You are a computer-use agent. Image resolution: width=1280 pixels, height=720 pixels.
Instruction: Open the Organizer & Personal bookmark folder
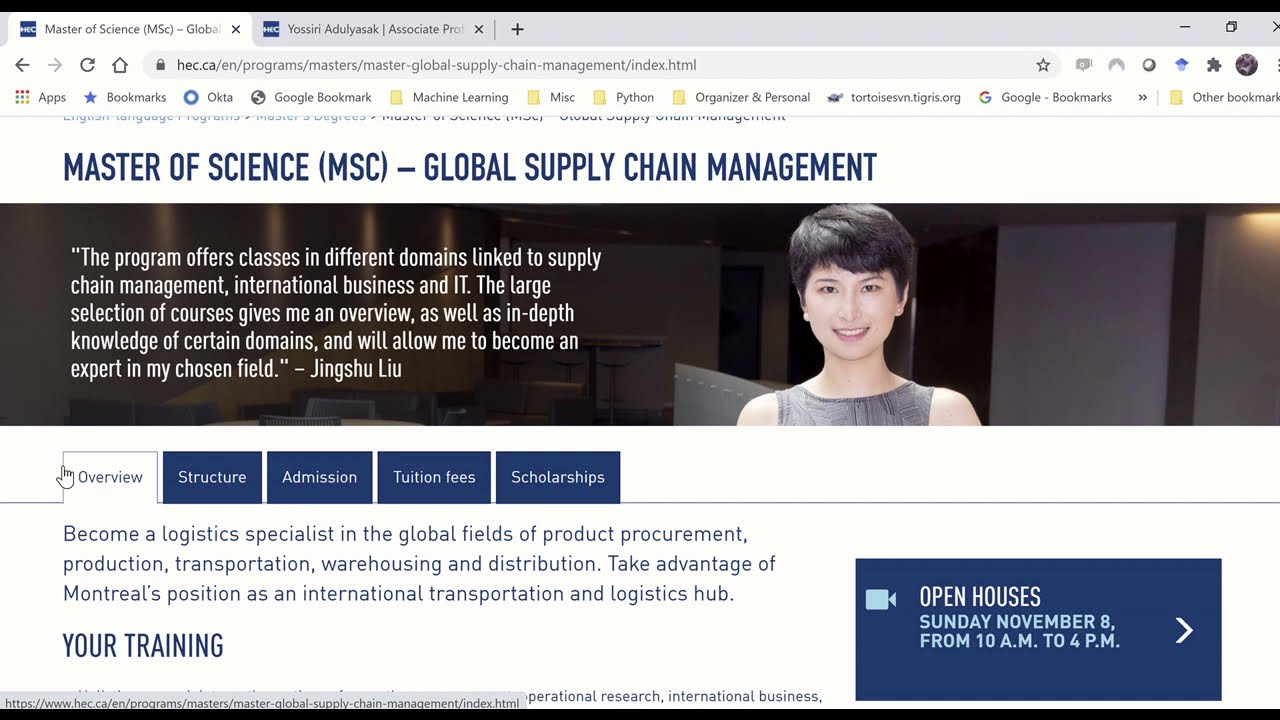click(x=741, y=97)
